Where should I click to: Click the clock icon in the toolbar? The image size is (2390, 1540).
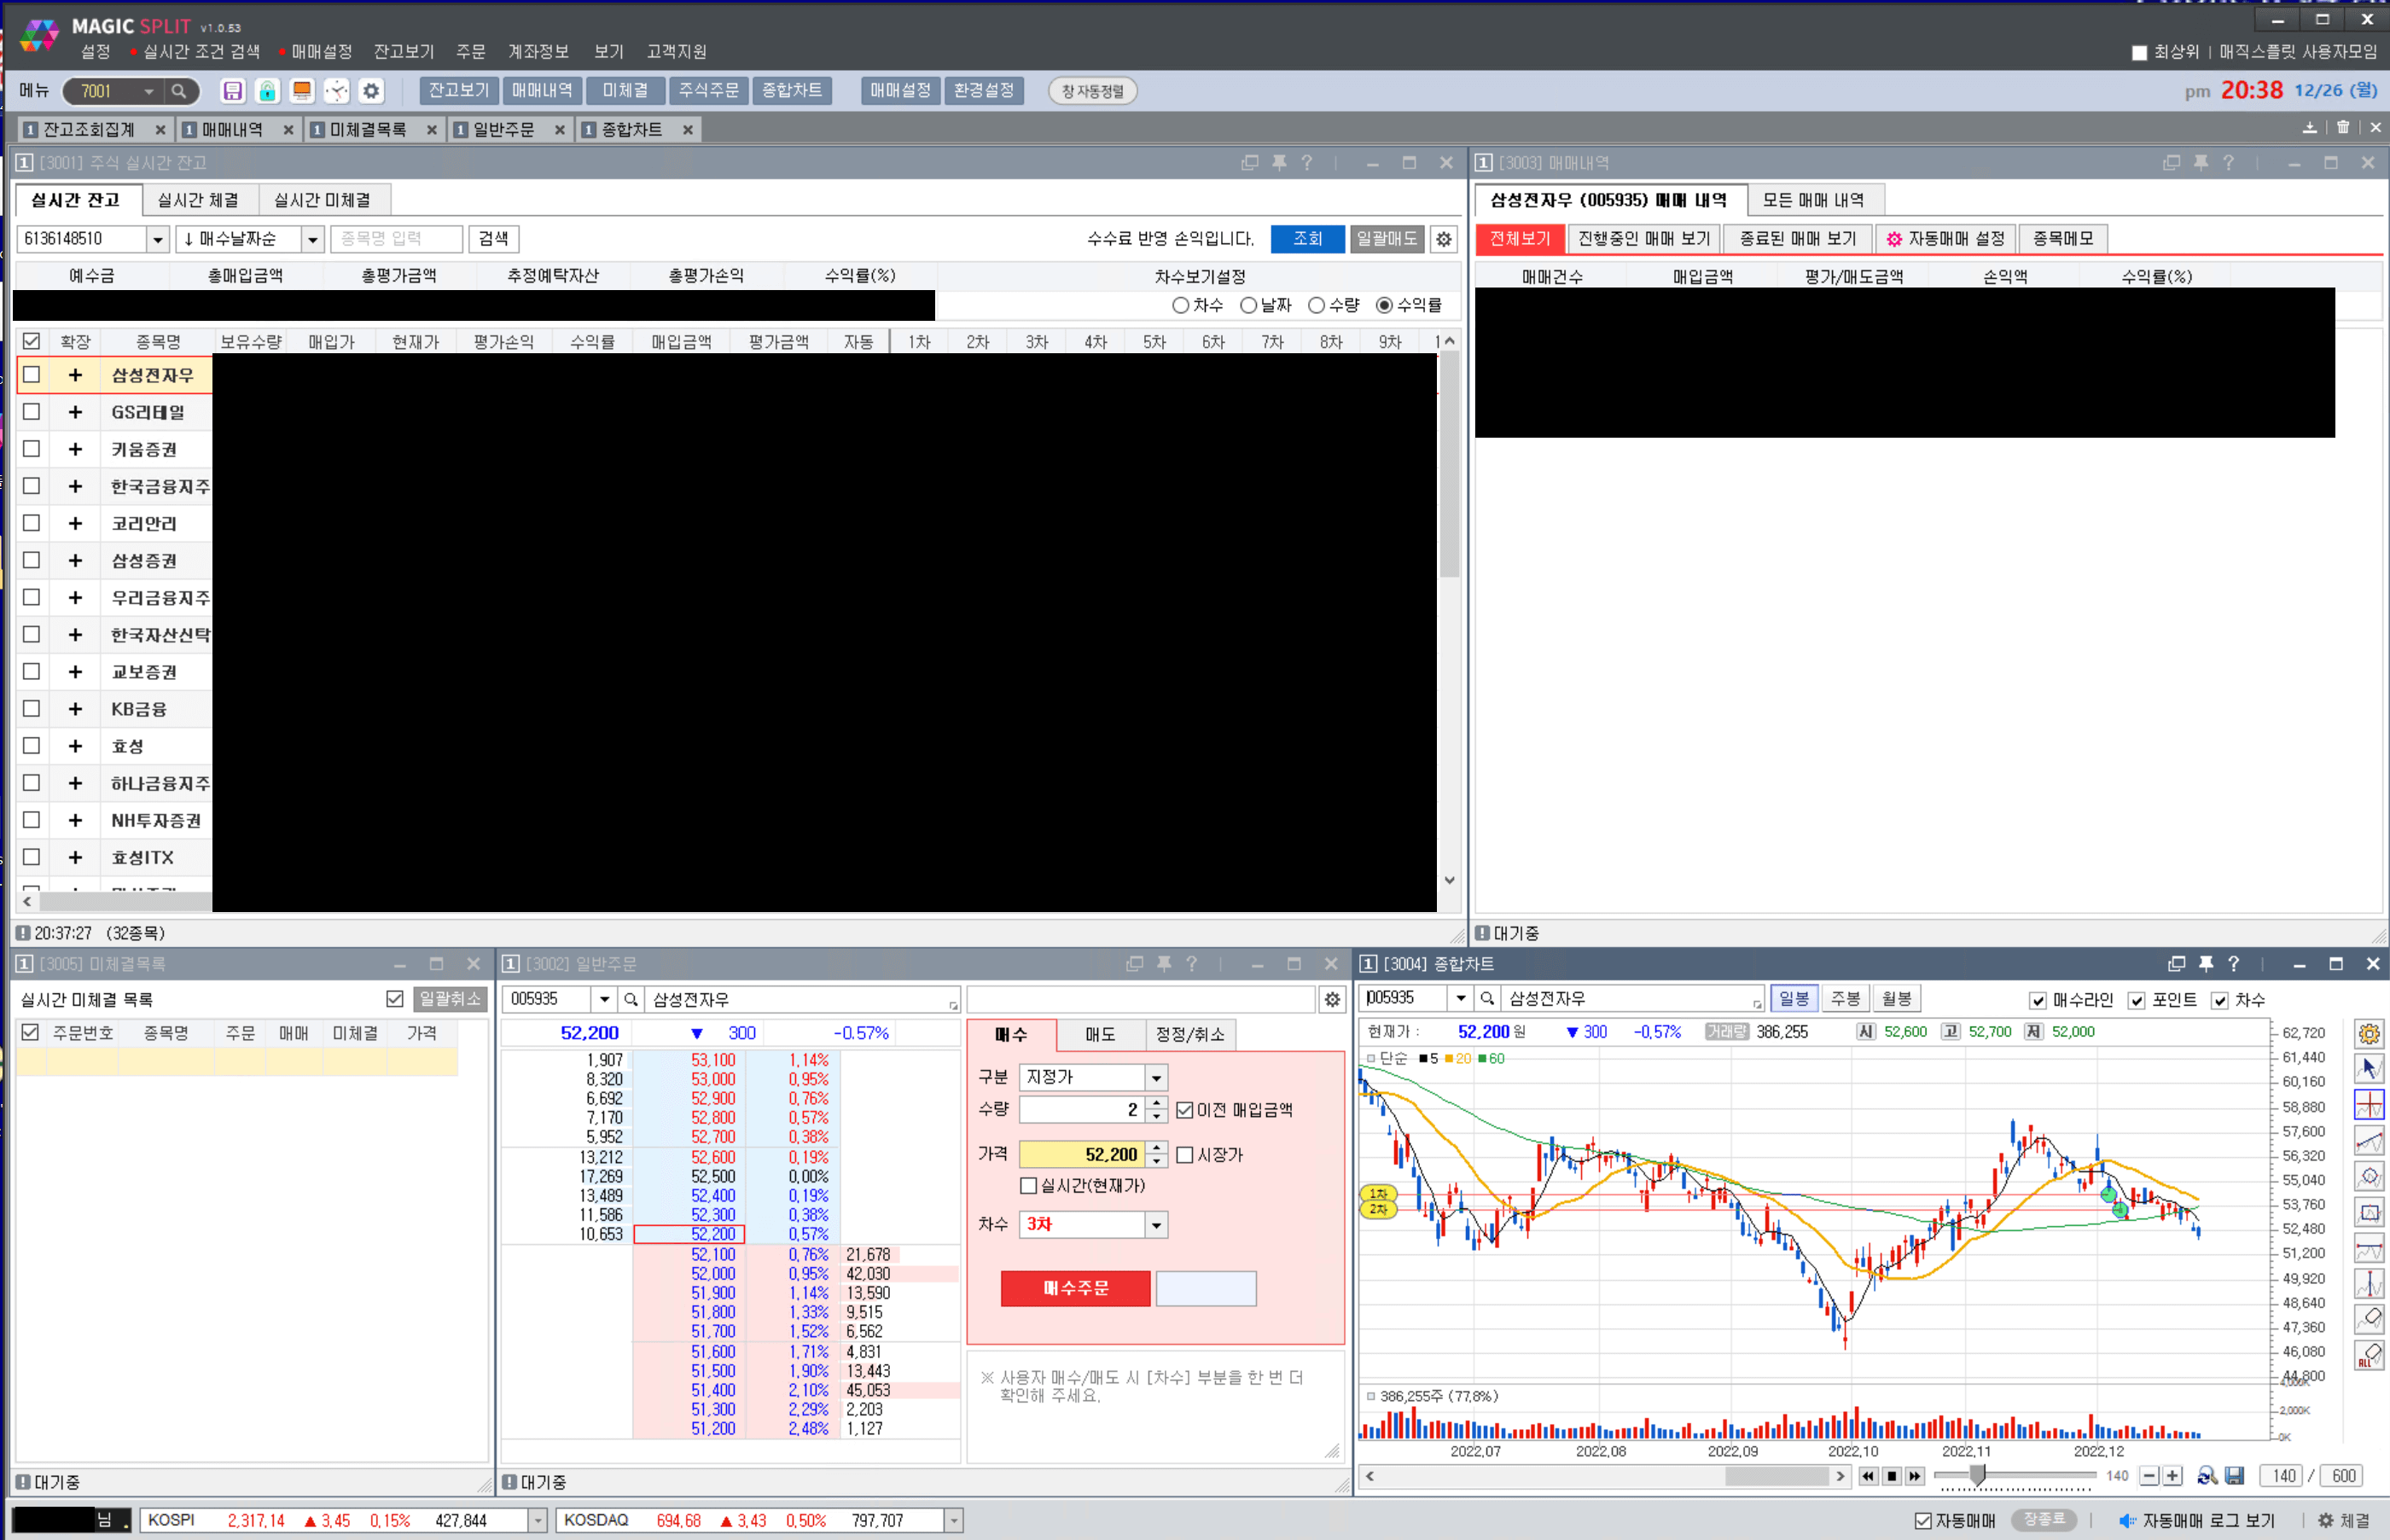(336, 91)
